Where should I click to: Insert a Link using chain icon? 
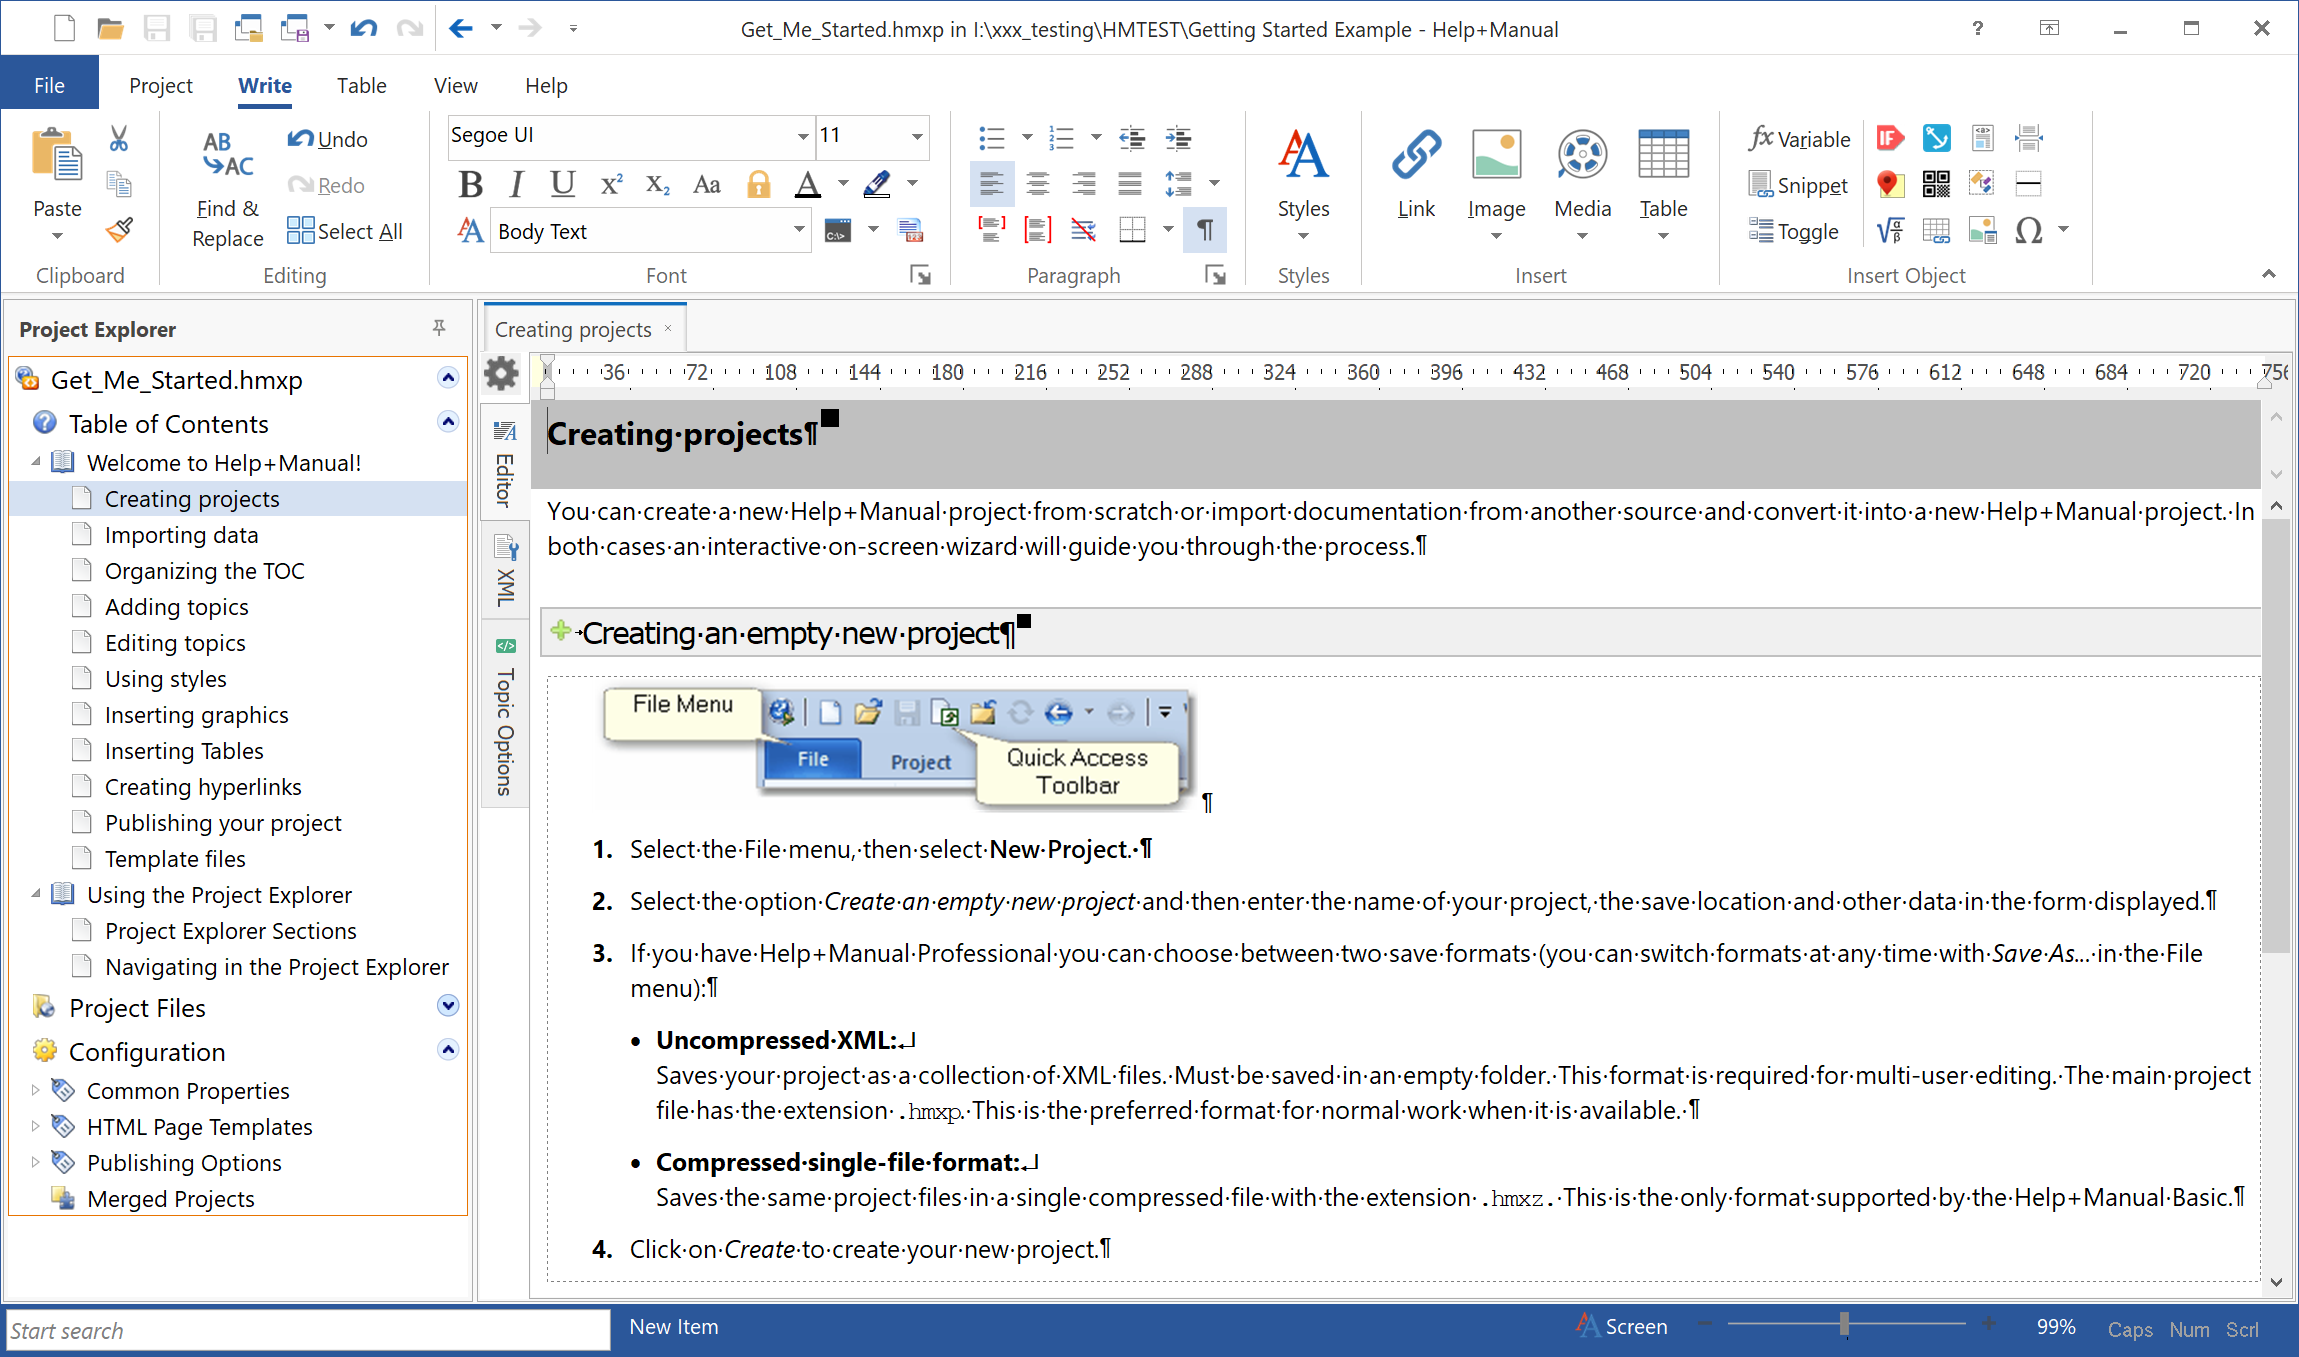(1416, 156)
